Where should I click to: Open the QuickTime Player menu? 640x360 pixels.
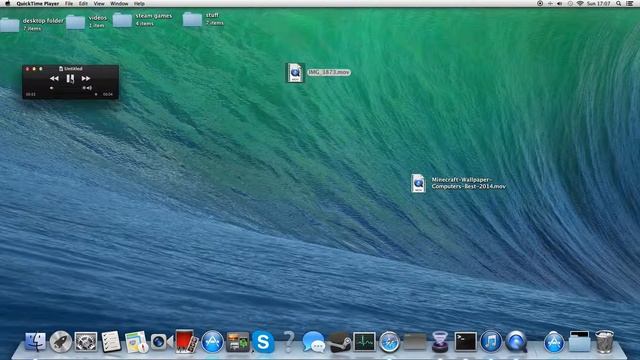point(38,3)
